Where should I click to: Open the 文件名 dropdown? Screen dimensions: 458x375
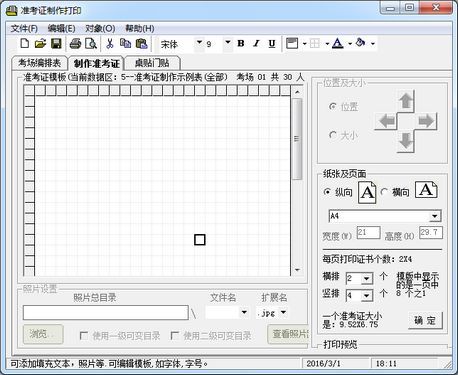tap(244, 312)
